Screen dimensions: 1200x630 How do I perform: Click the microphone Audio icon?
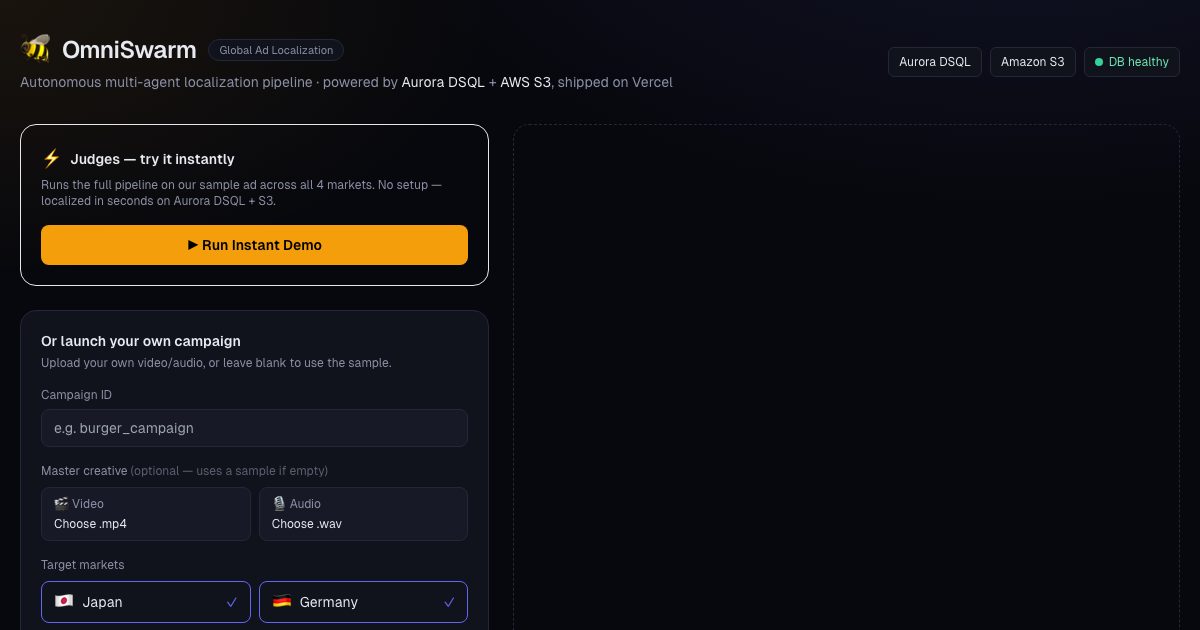[x=279, y=504]
